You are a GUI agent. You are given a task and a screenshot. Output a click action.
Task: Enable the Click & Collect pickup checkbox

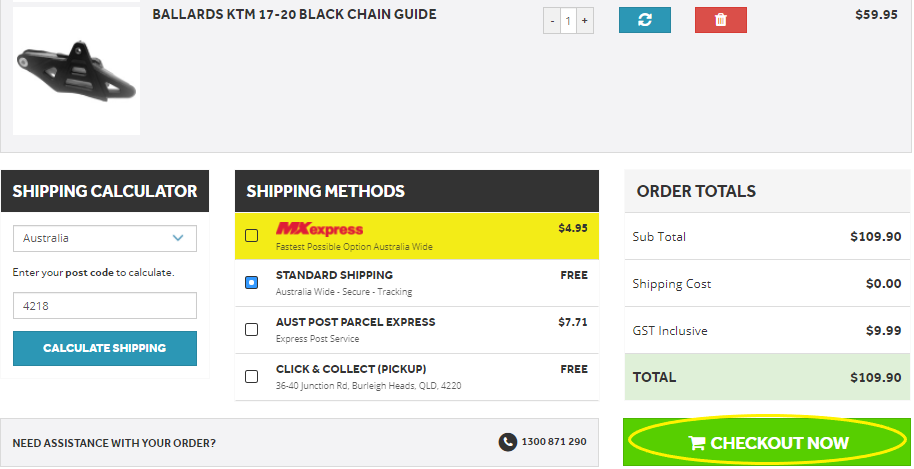coord(251,376)
